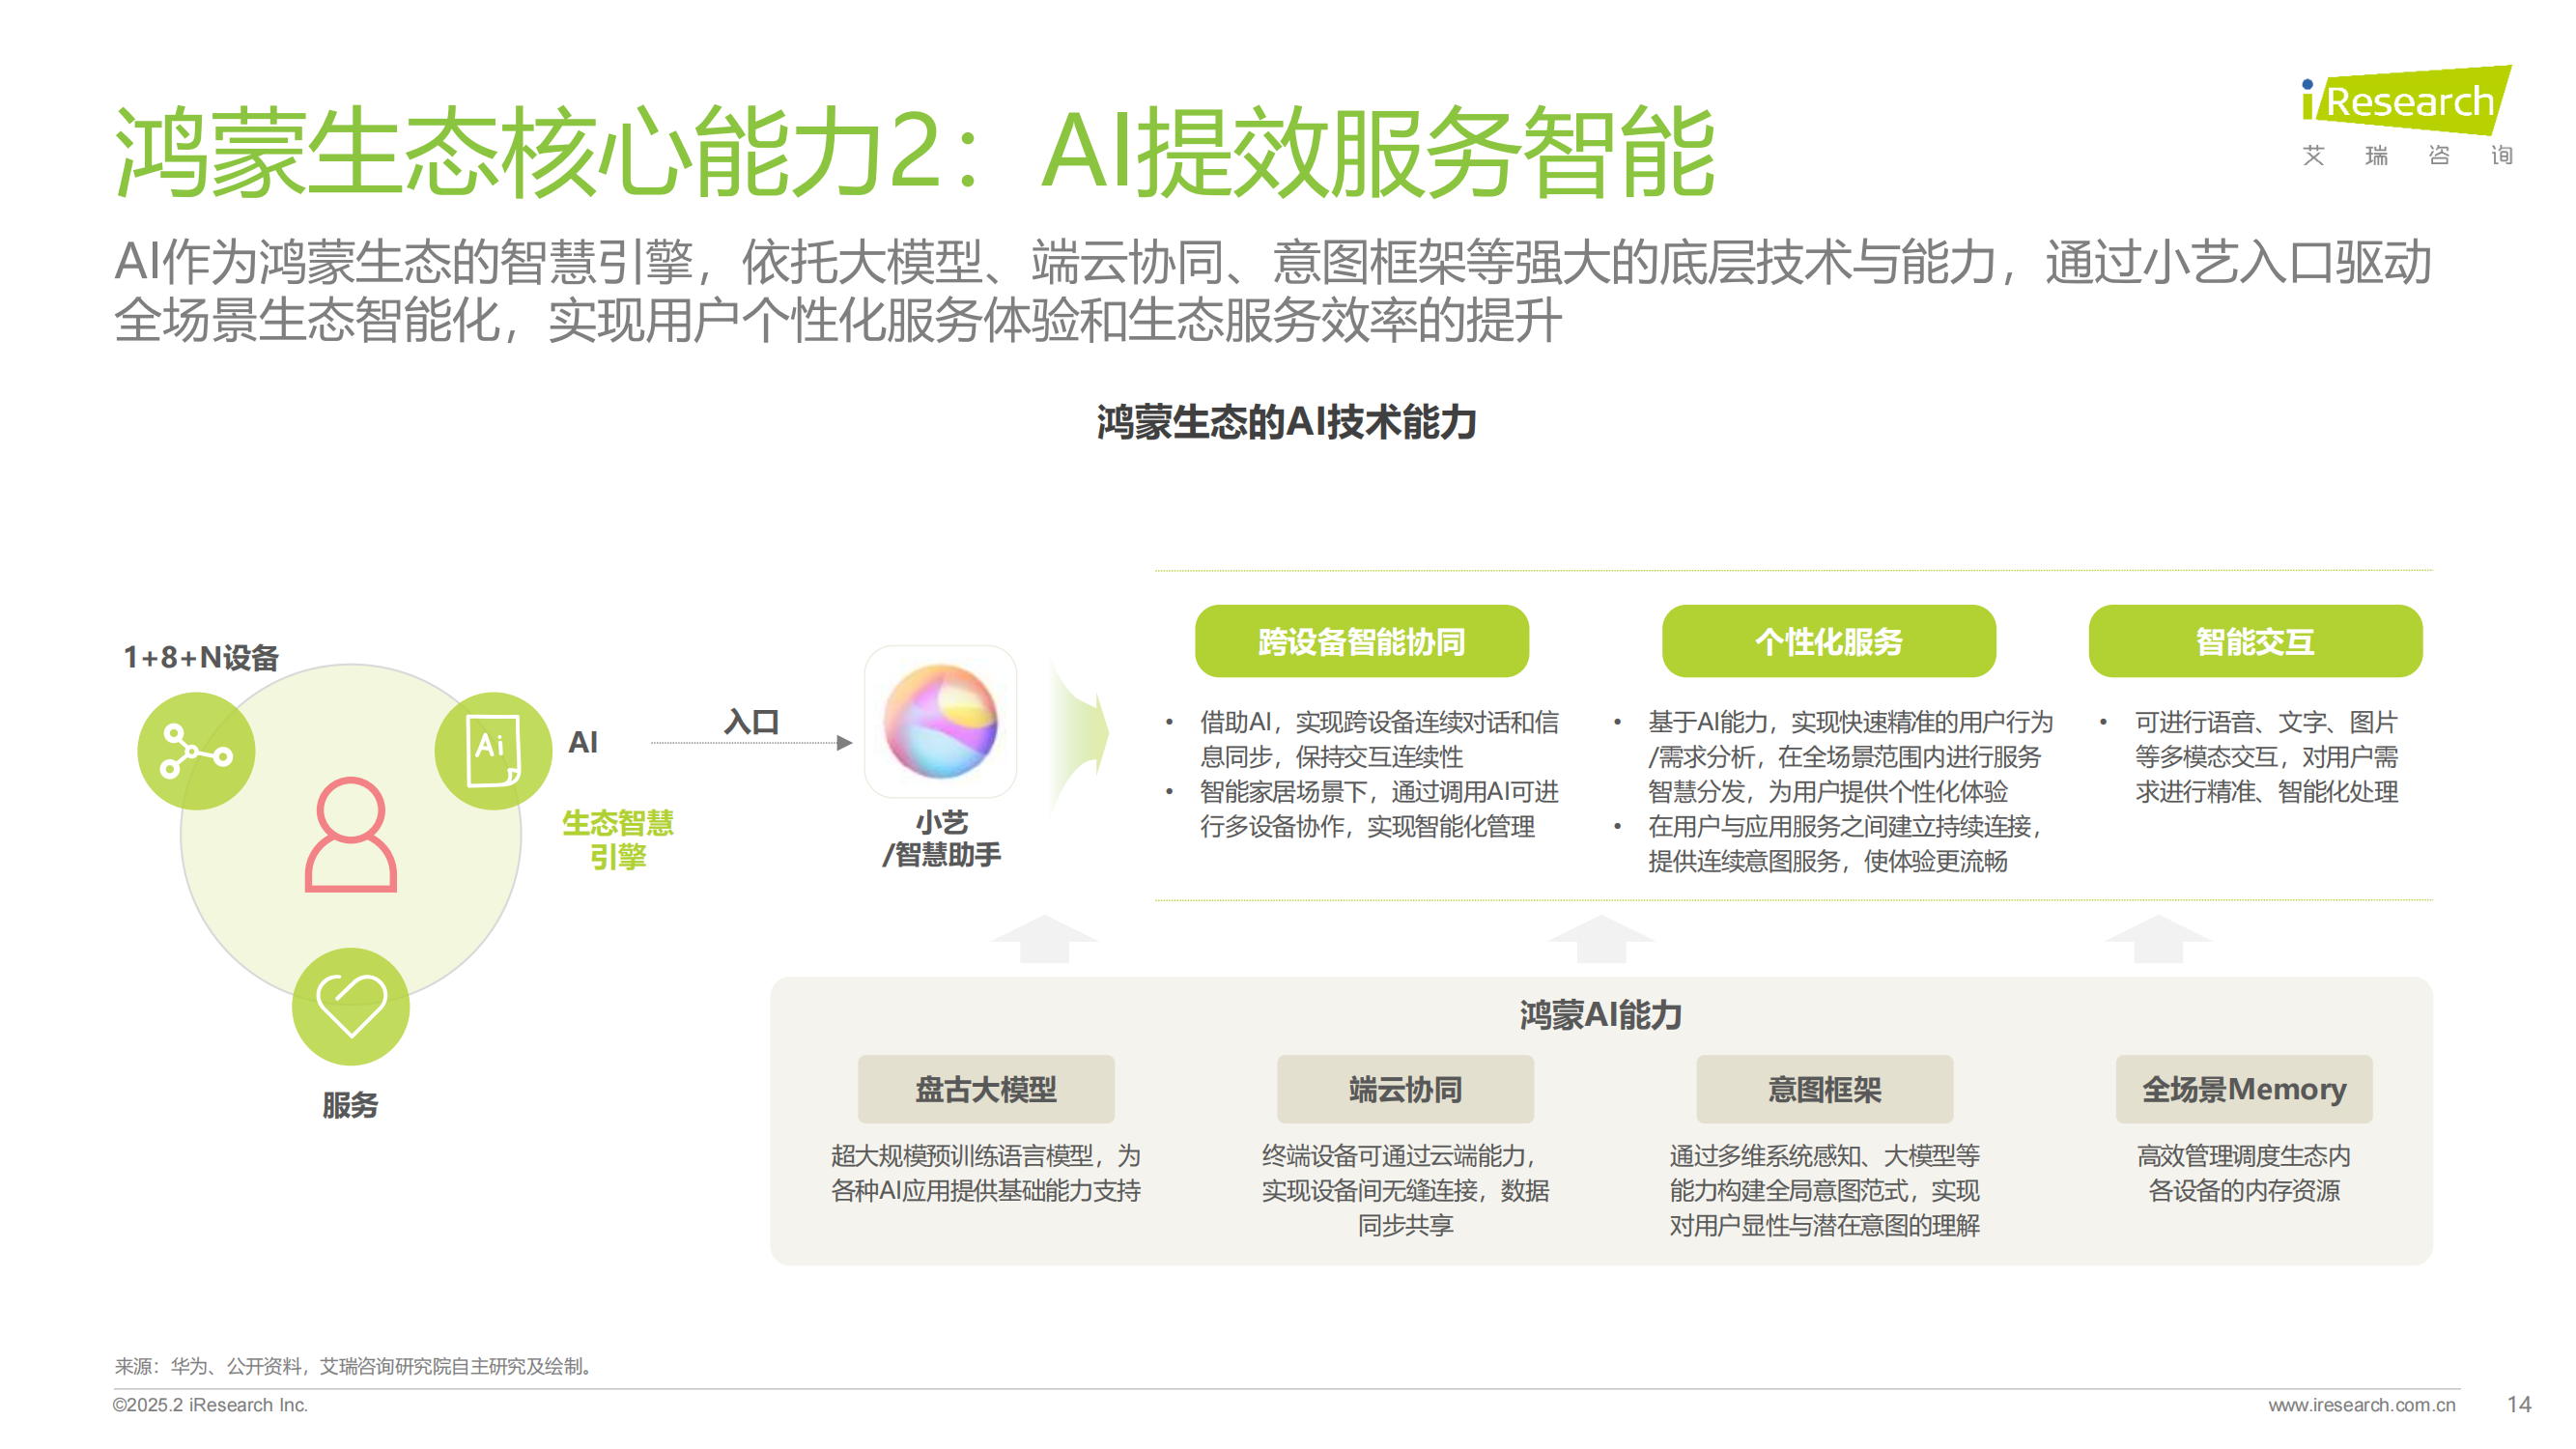Click subtitle paragraph AI作为鸿蒙生态的智慧引擎
The image size is (2576, 1449).
click(1272, 291)
